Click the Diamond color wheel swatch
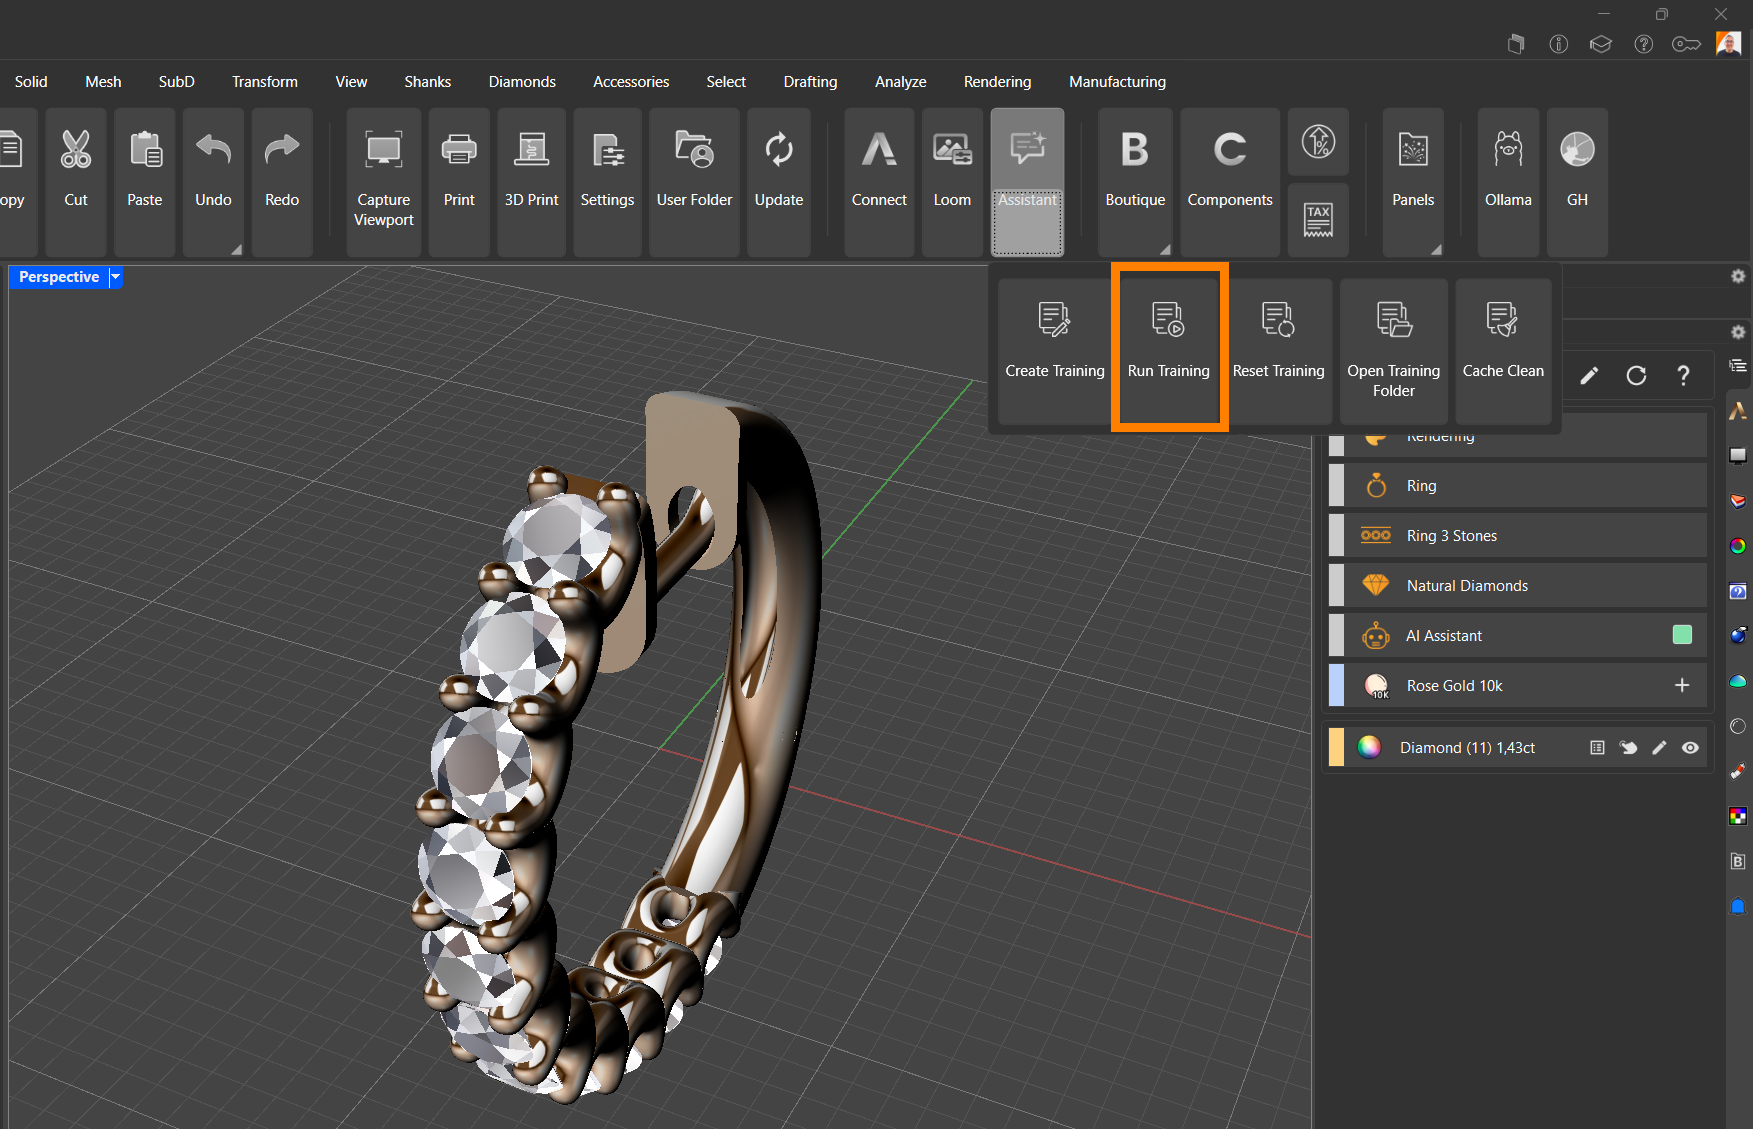Screen dimensions: 1753x1129 (1369, 748)
